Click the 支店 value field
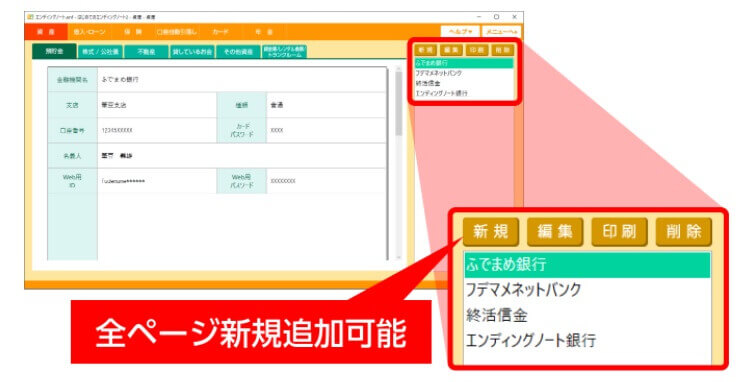This screenshot has width=743, height=382. click(x=157, y=105)
